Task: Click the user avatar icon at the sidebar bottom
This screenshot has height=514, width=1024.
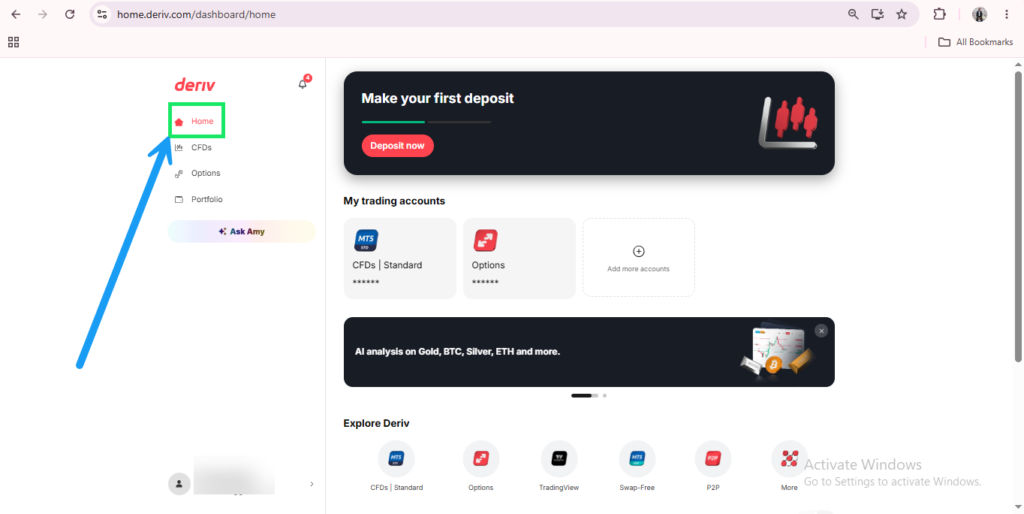Action: pos(179,484)
